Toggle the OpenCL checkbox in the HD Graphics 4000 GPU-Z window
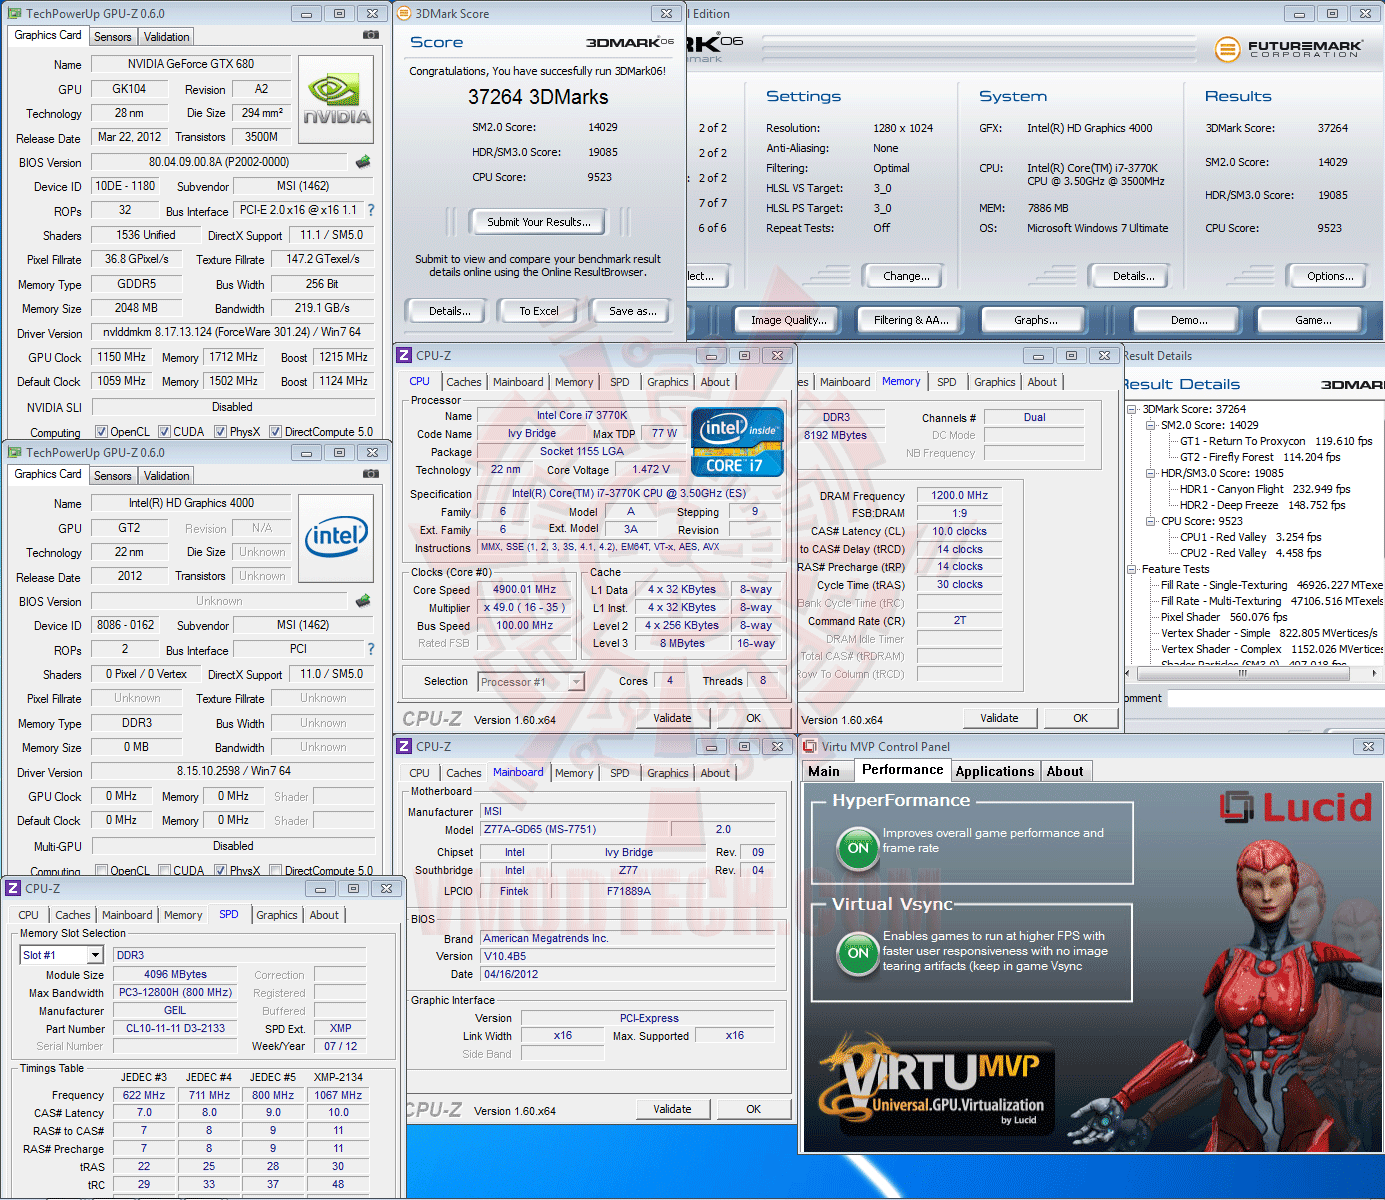1385x1200 pixels. [x=101, y=871]
